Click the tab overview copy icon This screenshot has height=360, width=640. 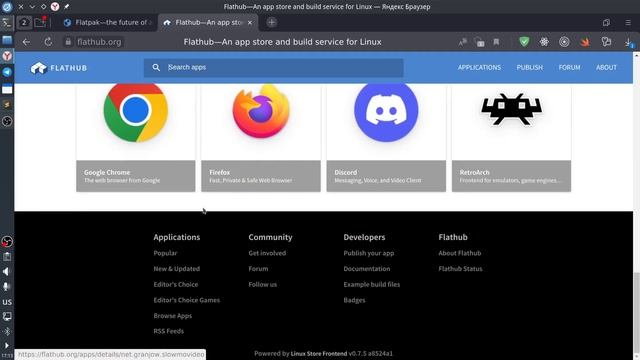(x=606, y=23)
